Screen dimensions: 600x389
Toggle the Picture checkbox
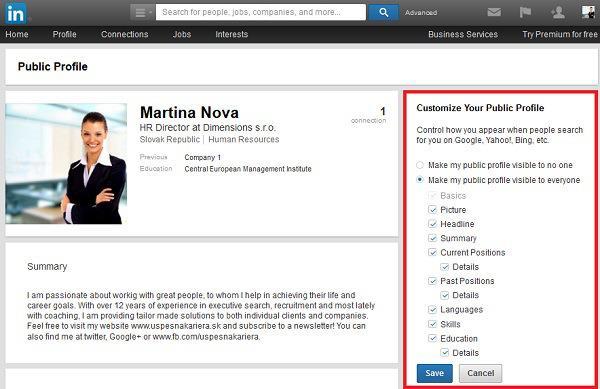[x=432, y=210]
